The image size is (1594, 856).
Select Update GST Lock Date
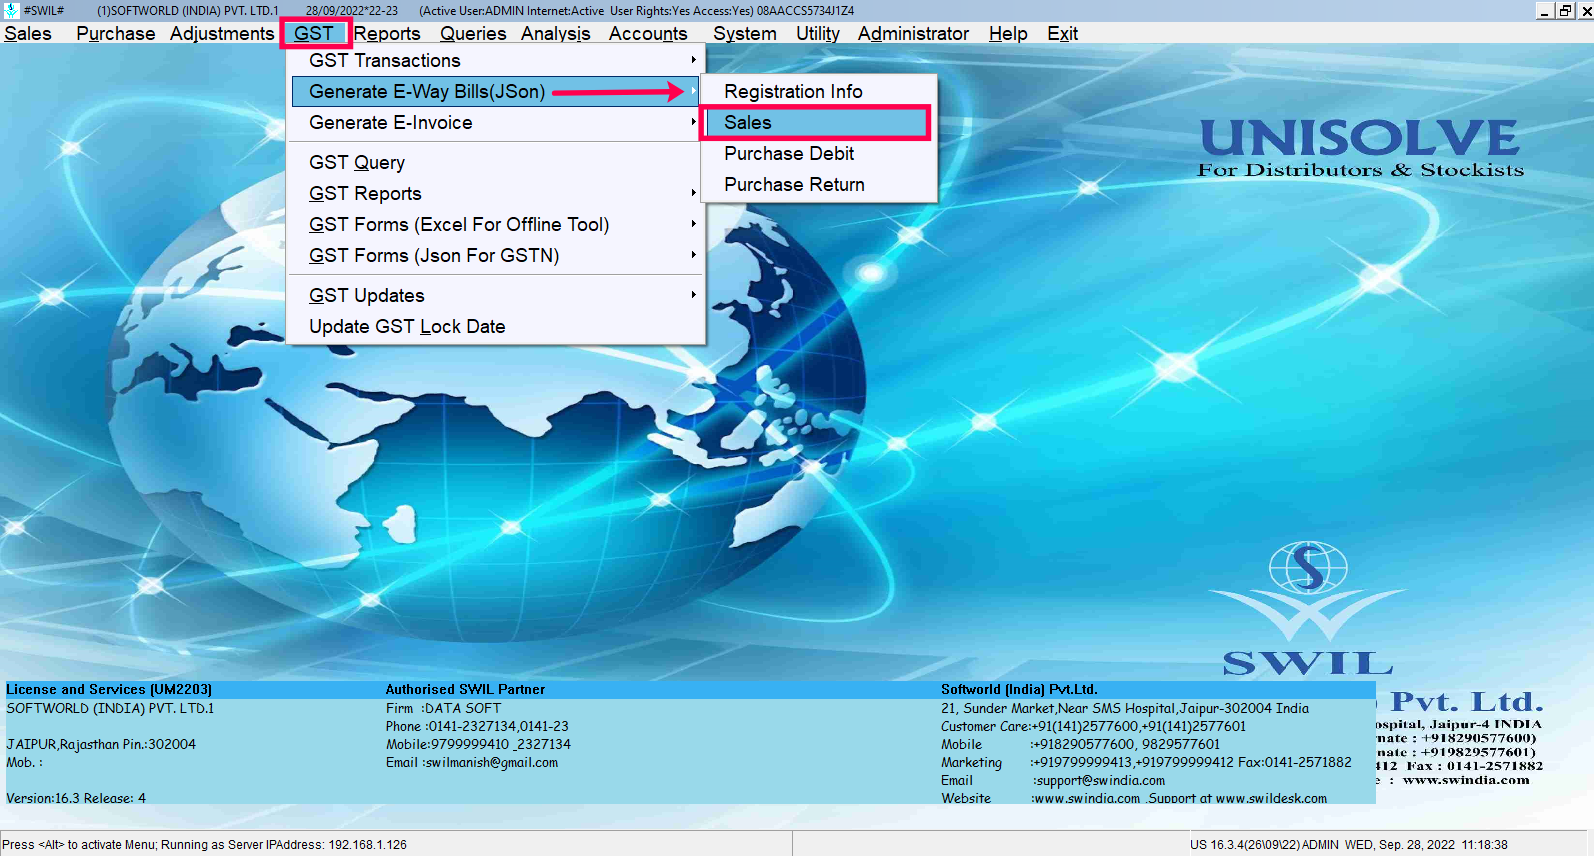click(496, 327)
